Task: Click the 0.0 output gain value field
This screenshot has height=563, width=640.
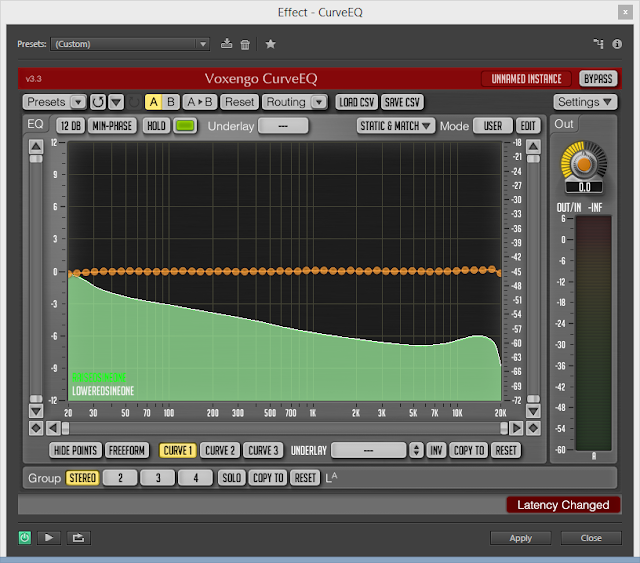Action: (x=584, y=187)
